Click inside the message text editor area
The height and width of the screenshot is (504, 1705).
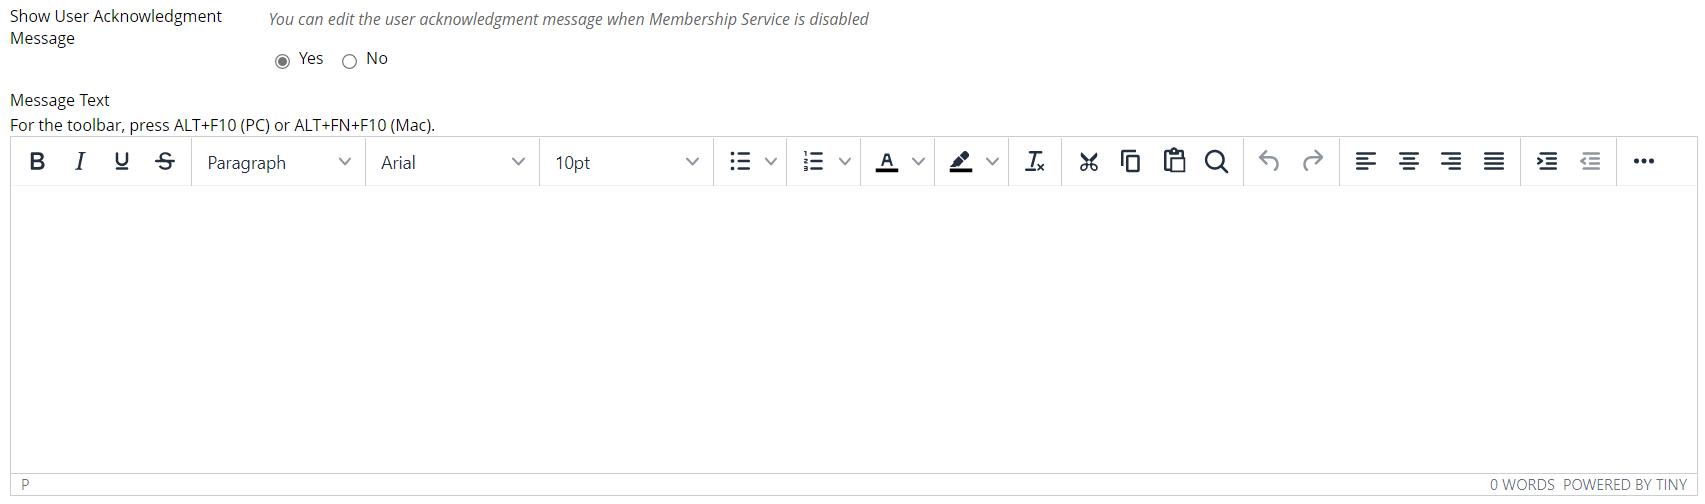[853, 329]
